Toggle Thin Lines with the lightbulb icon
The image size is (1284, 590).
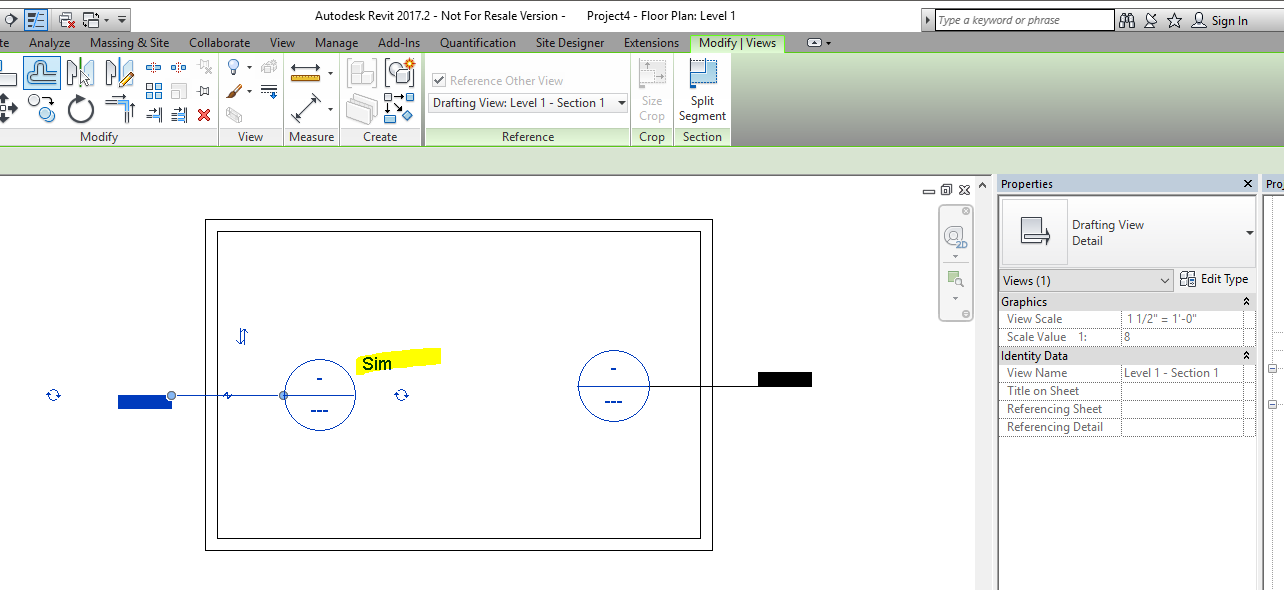point(234,66)
